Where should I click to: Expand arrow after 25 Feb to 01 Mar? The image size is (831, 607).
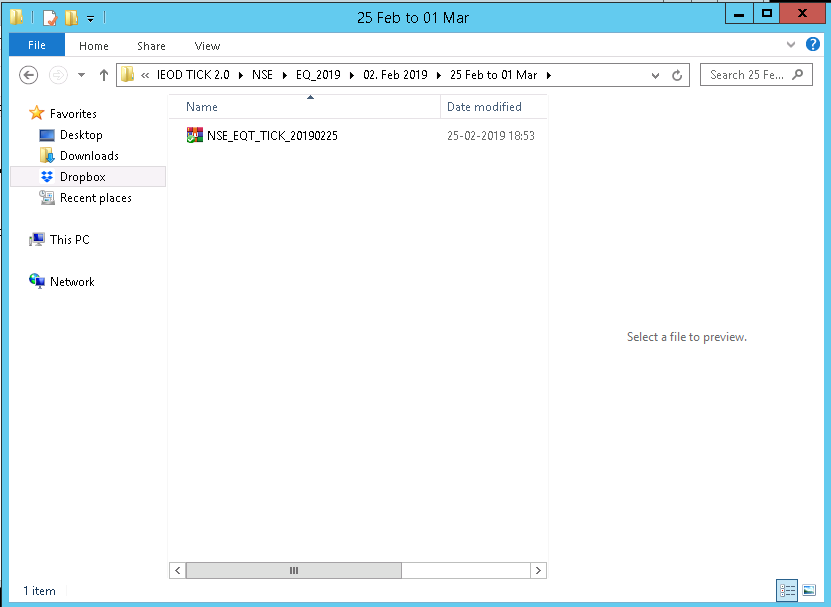[x=549, y=75]
